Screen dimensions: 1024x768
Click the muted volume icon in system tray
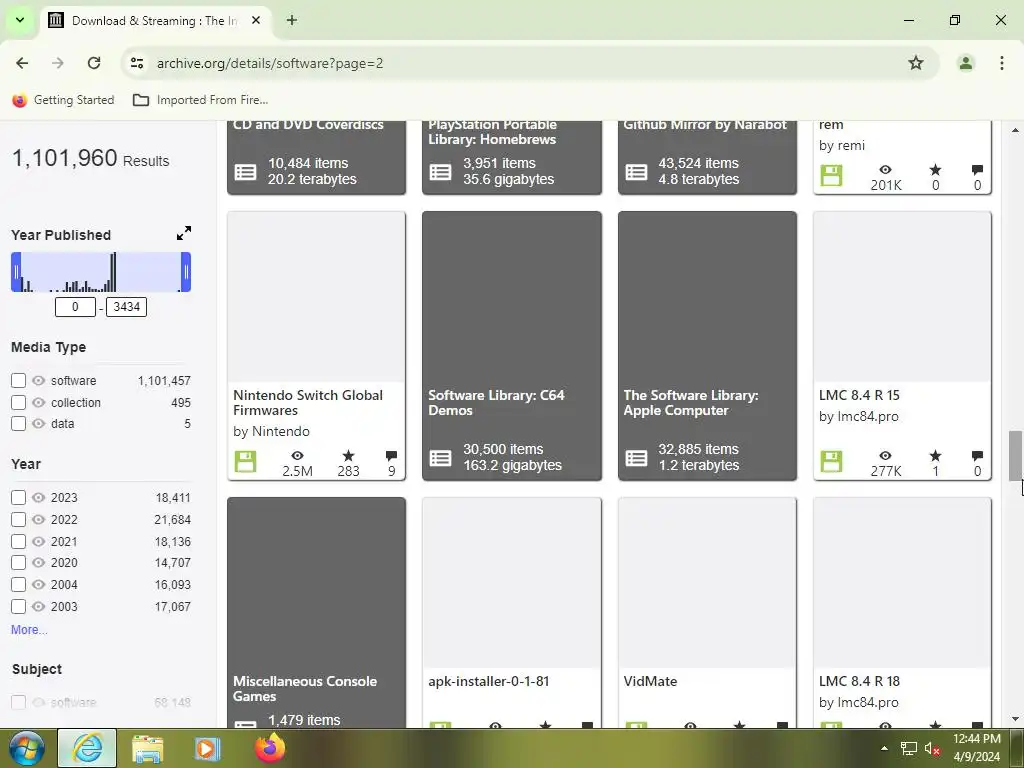pos(932,749)
